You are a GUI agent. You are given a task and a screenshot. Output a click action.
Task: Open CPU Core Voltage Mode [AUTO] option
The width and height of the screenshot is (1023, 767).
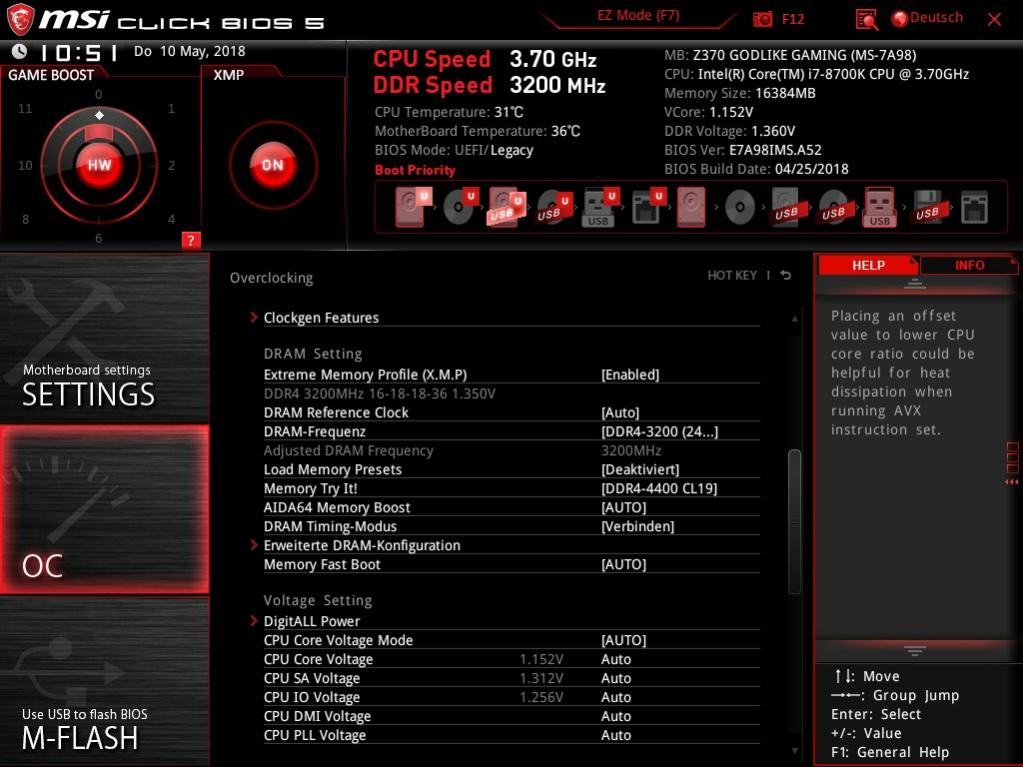pos(624,640)
